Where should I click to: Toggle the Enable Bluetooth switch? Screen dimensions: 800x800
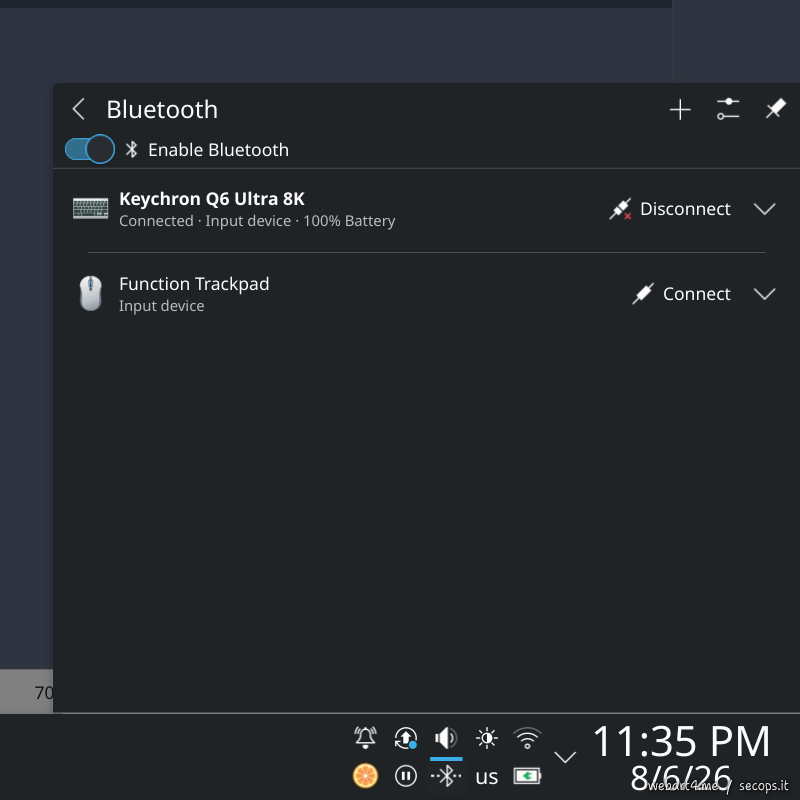[x=90, y=149]
